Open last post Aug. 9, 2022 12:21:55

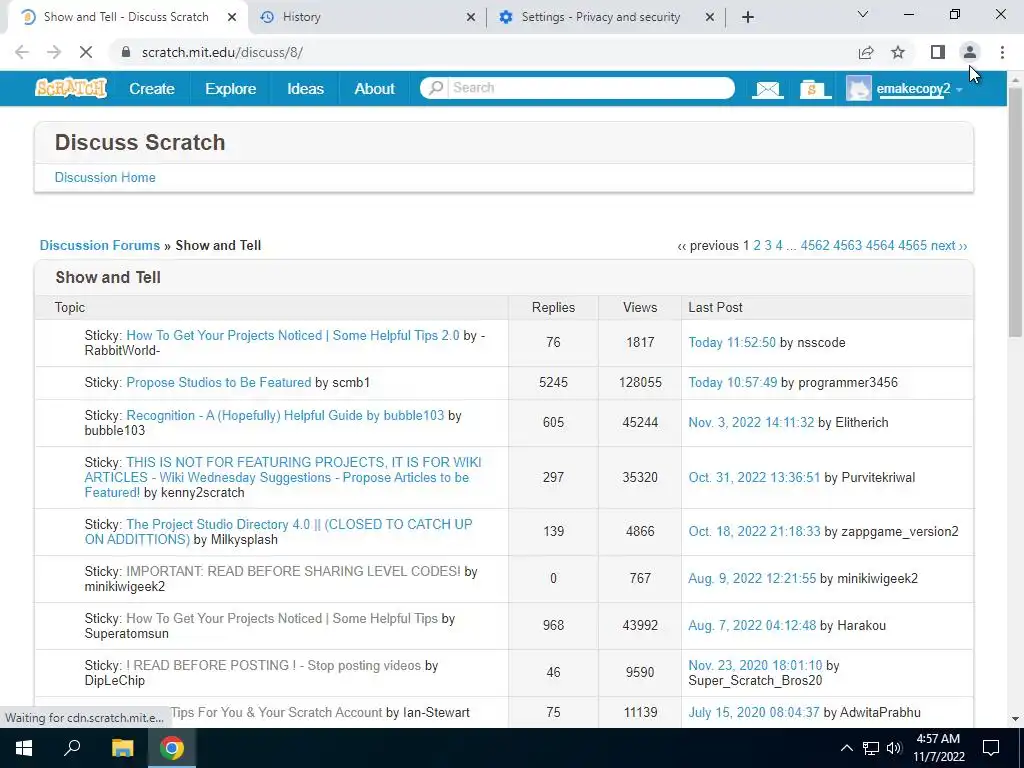point(752,578)
